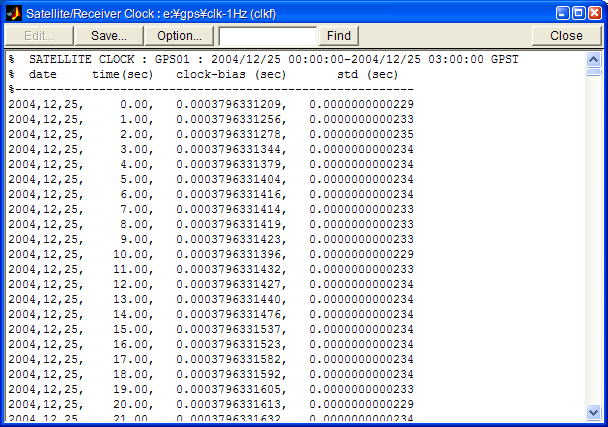The width and height of the screenshot is (608, 427).
Task: Click the MATLAB icon in the title bar
Action: [x=13, y=11]
